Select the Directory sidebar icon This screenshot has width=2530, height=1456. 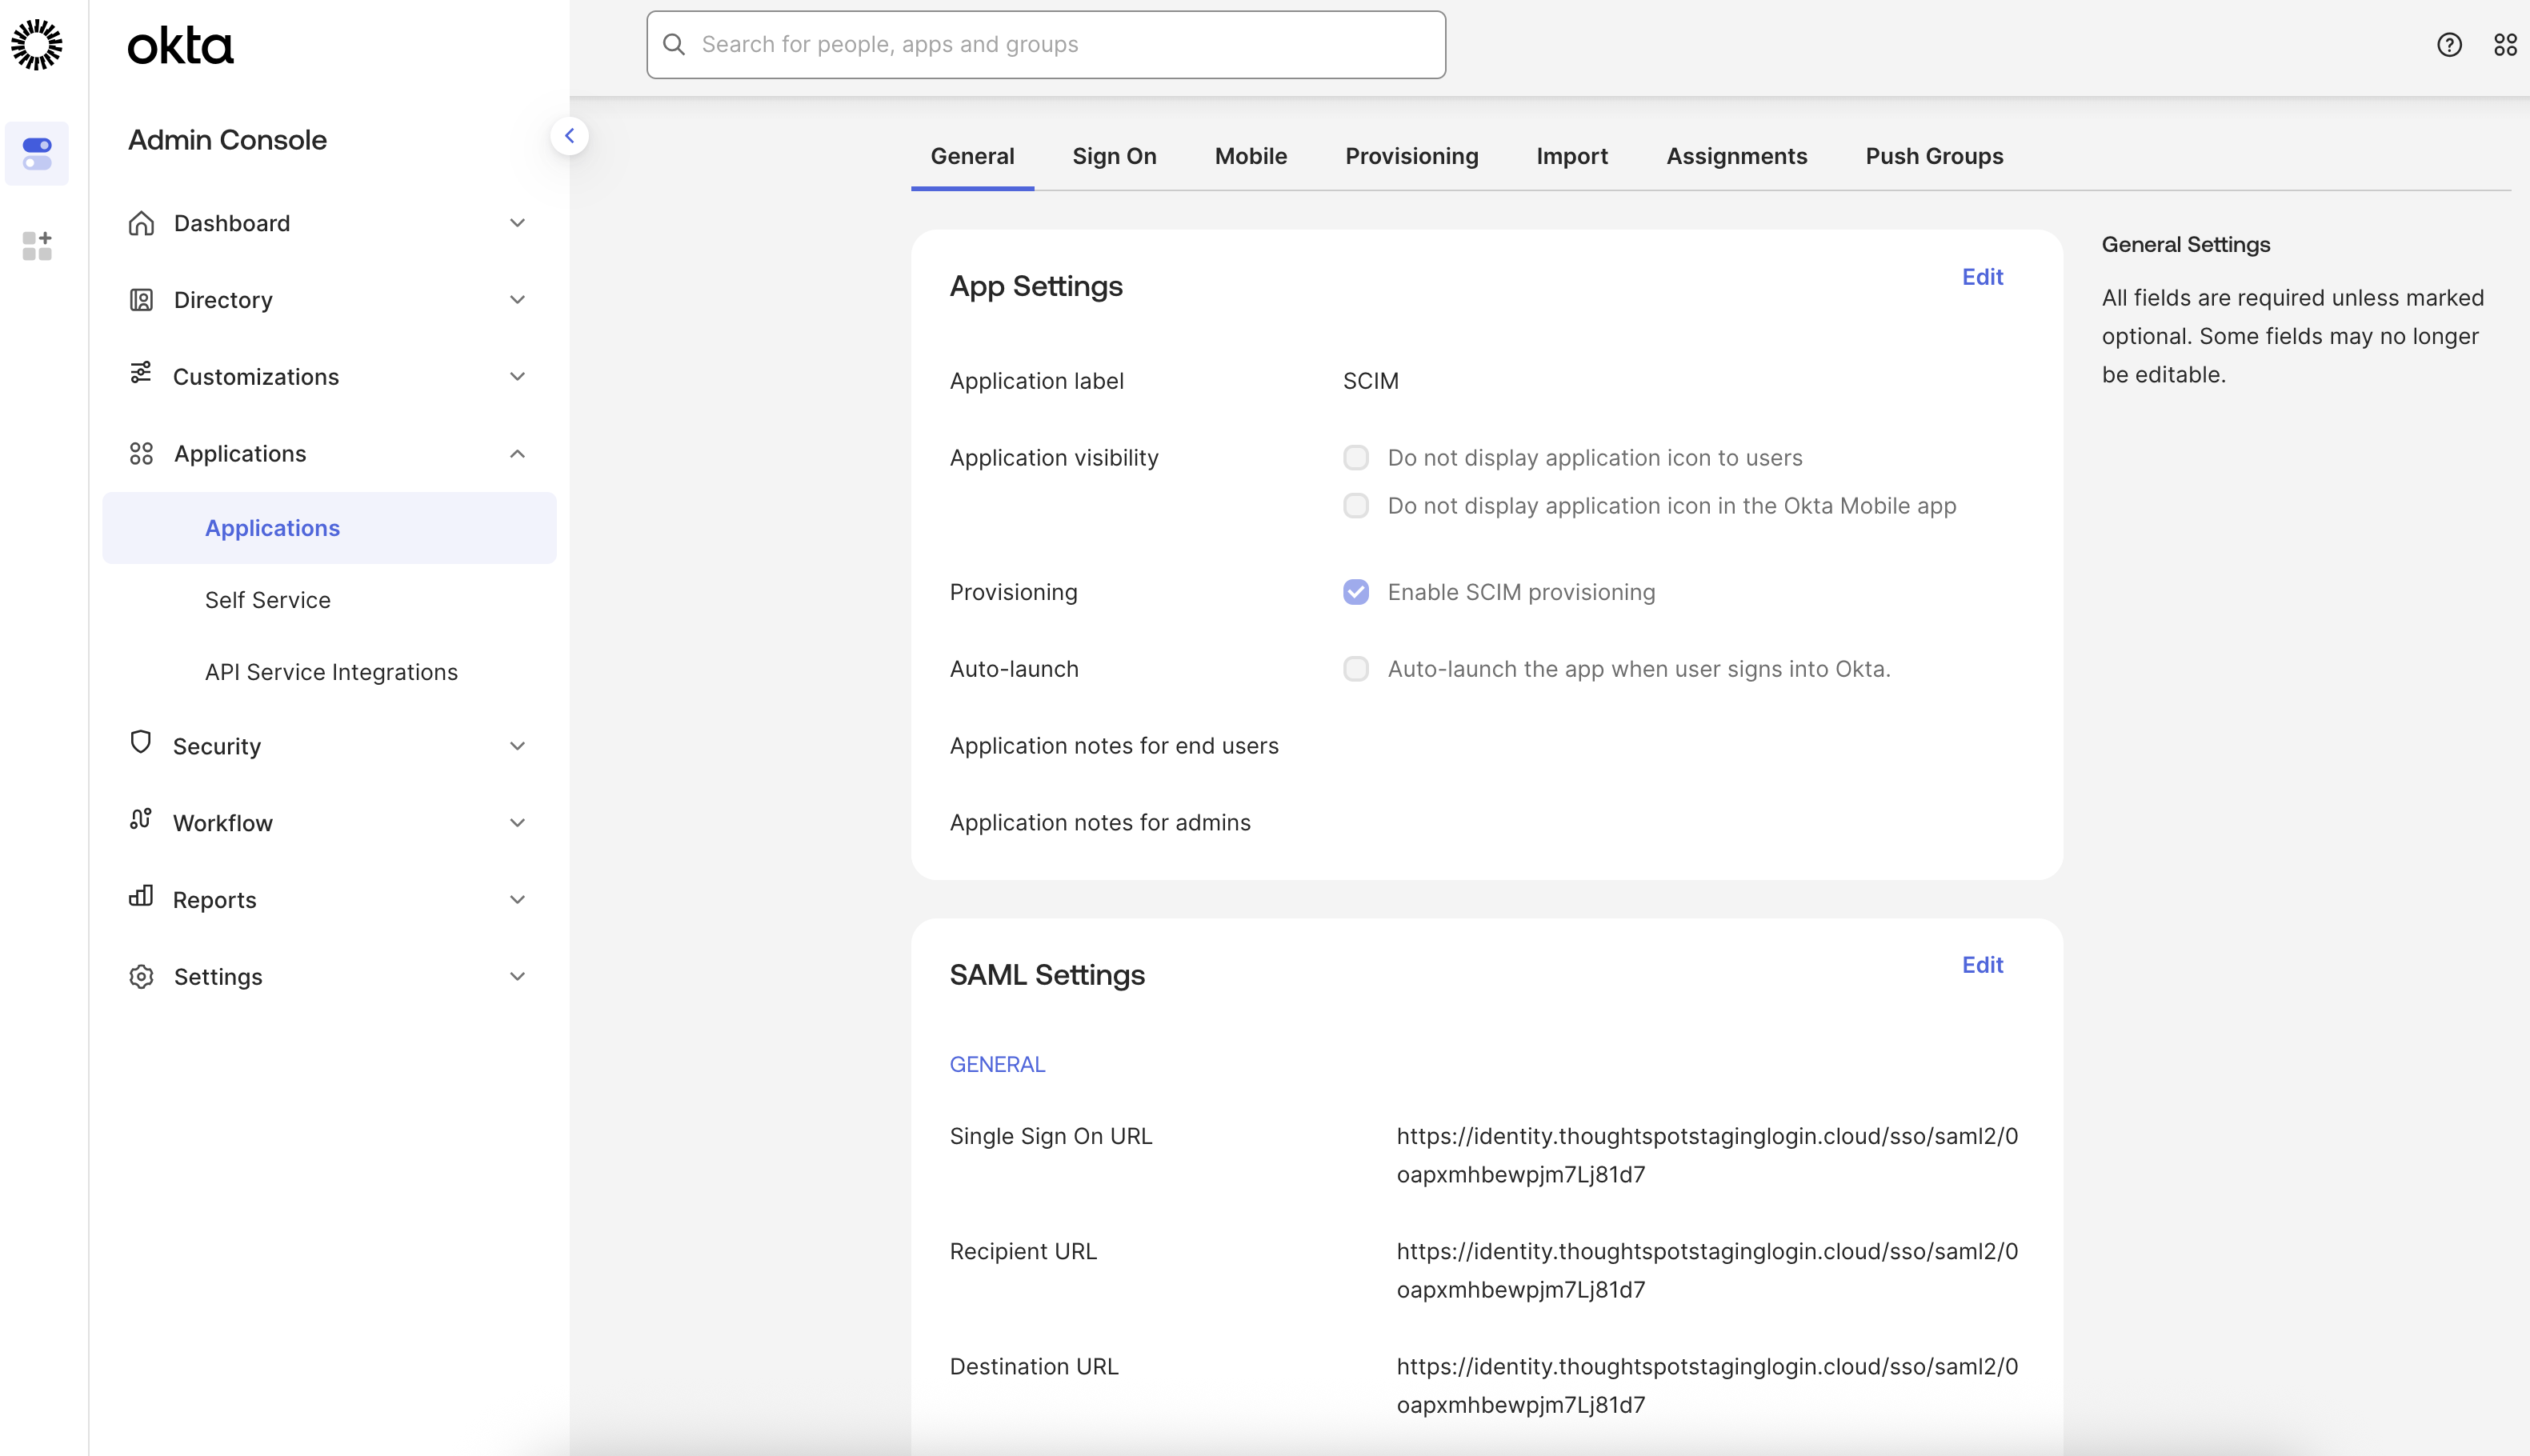(x=141, y=299)
